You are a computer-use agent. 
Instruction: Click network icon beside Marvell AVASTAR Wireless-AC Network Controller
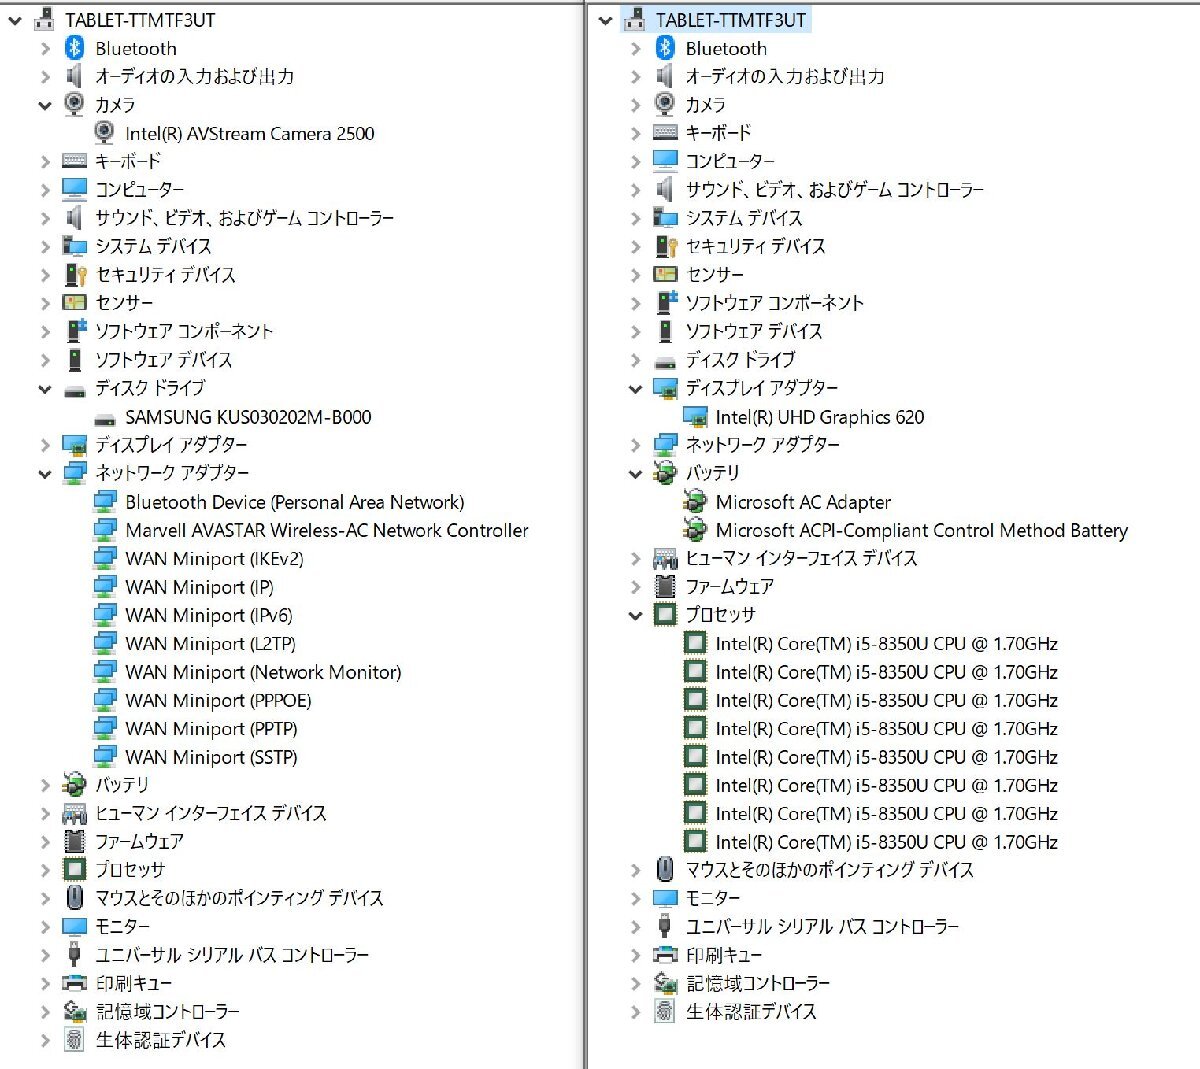point(104,530)
